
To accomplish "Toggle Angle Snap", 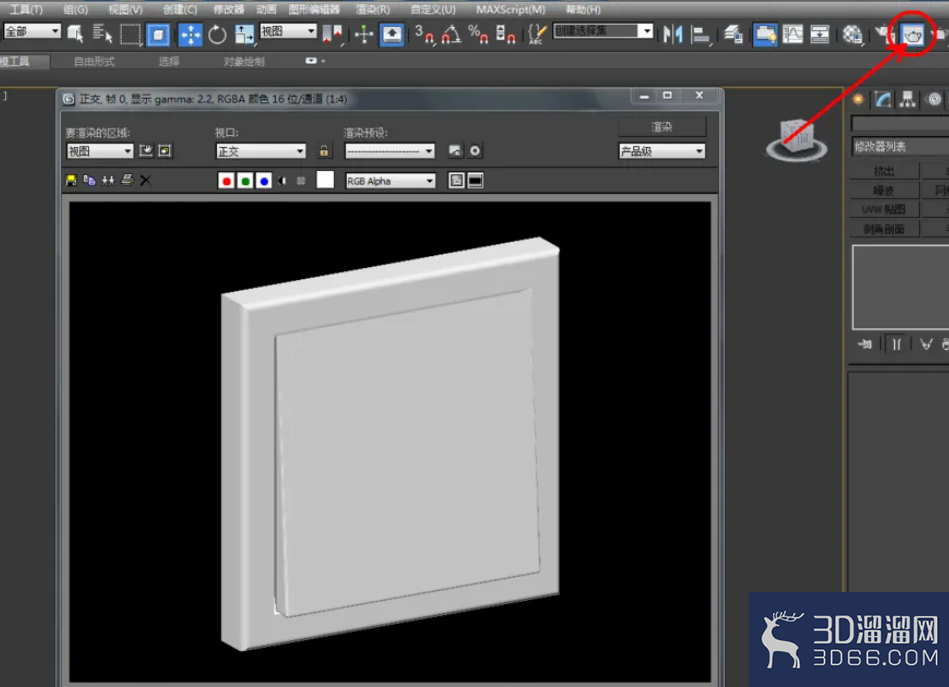I will point(451,34).
